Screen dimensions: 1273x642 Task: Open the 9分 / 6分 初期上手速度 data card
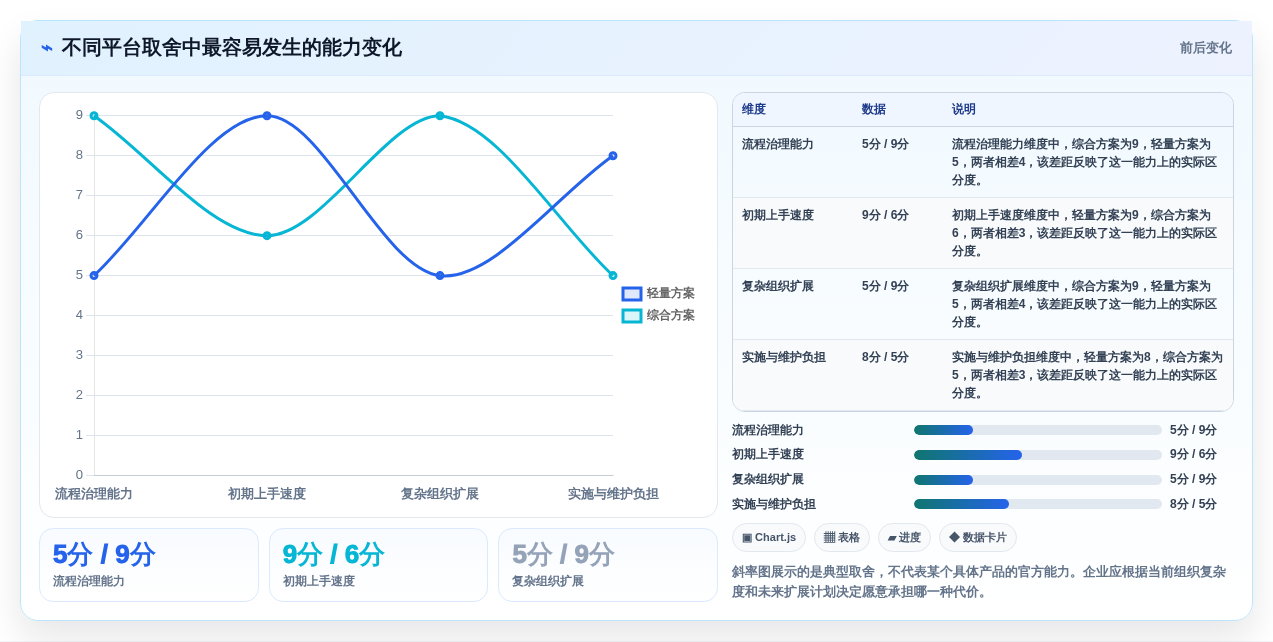click(378, 565)
